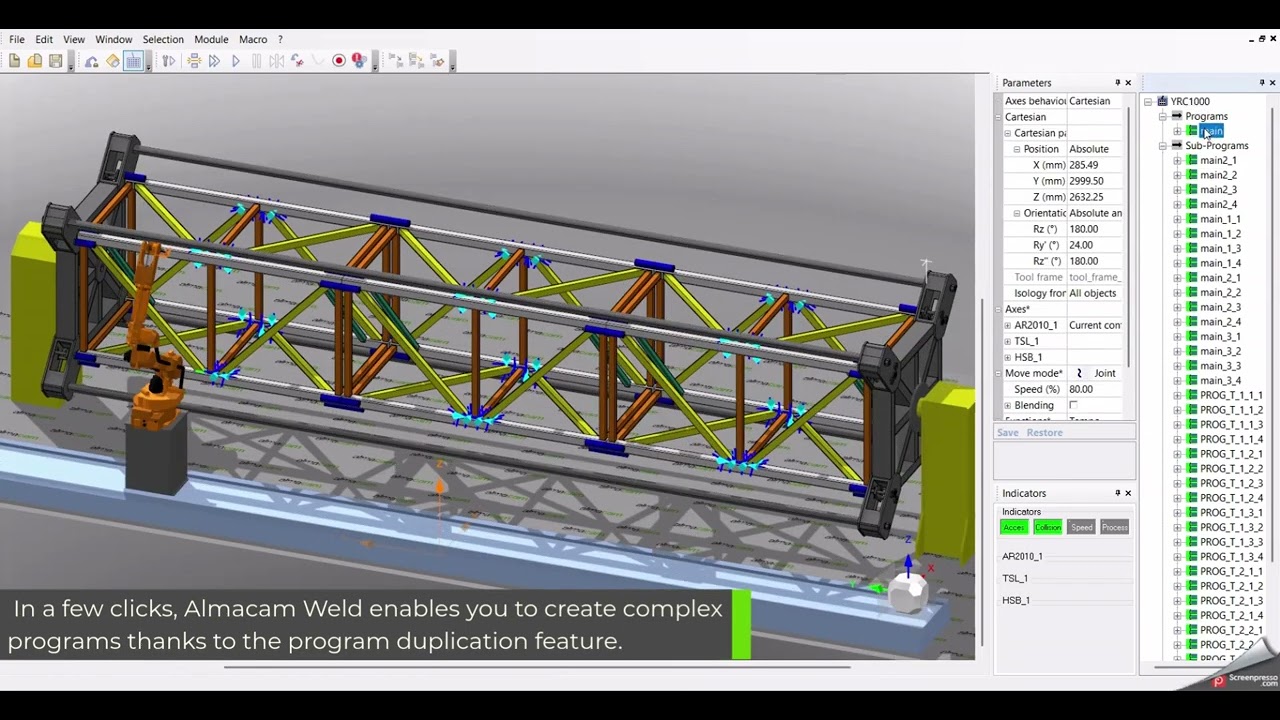
Task: Click the orange diamond view icon
Action: [x=113, y=61]
